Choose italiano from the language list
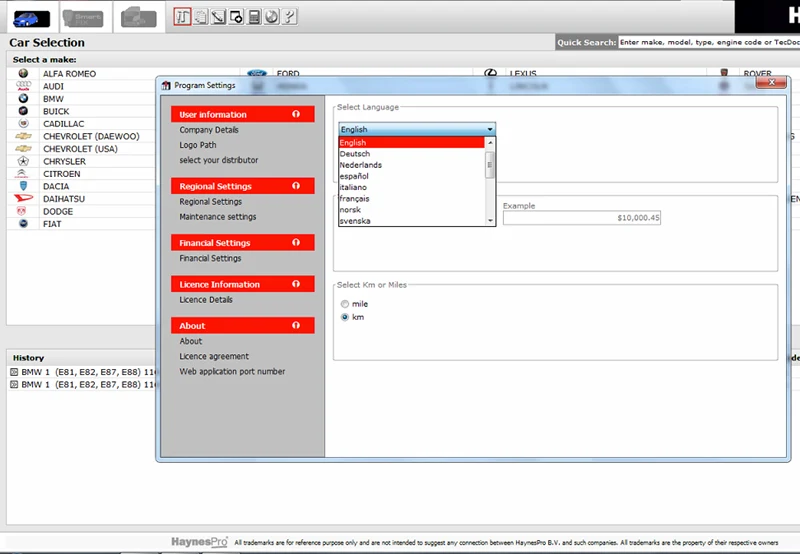The height and width of the screenshot is (554, 800). point(411,187)
